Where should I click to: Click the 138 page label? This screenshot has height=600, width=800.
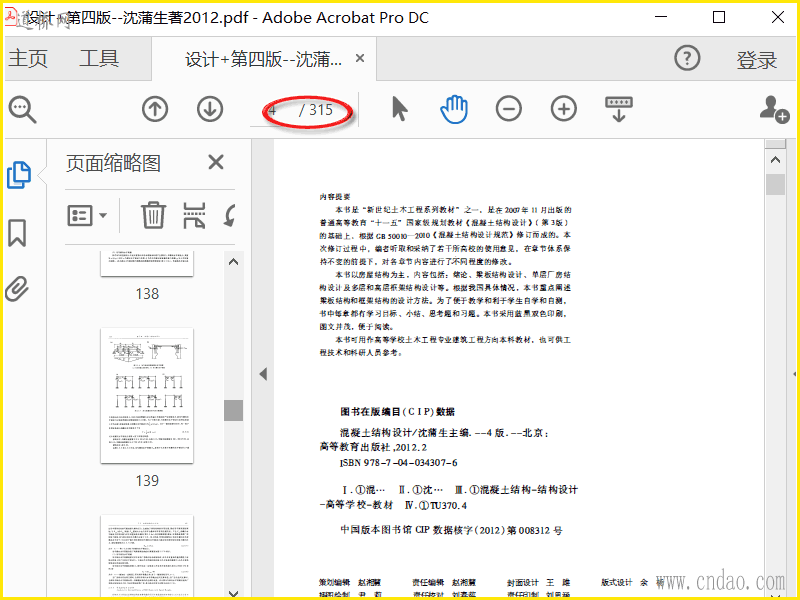click(147, 294)
